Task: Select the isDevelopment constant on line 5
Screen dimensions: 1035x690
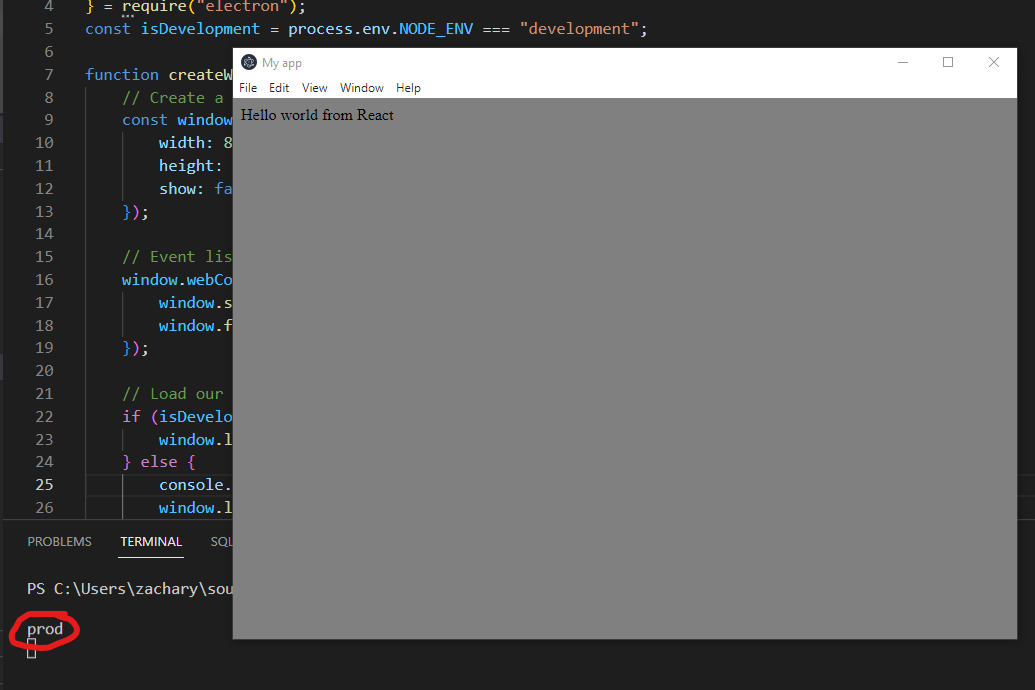Action: coord(199,28)
